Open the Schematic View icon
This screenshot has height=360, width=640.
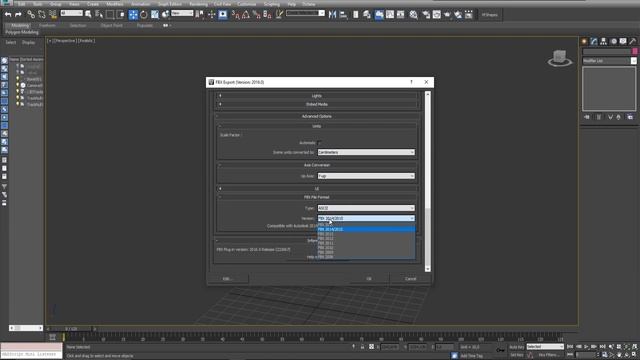click(401, 15)
